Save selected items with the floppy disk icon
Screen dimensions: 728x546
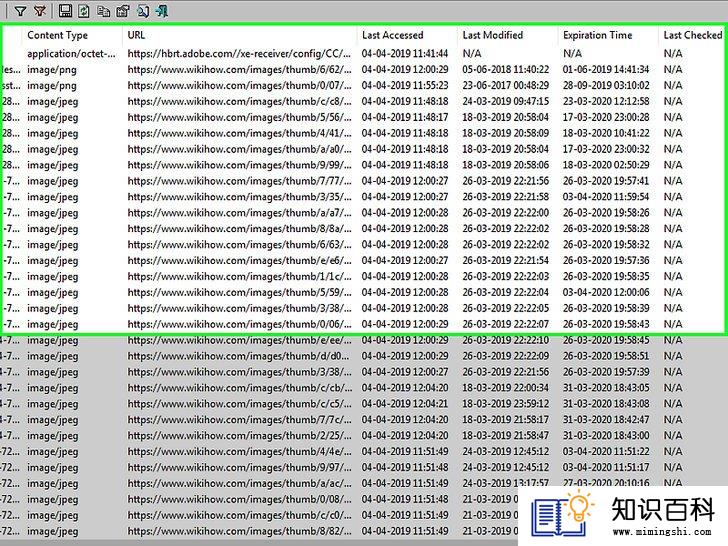point(65,11)
